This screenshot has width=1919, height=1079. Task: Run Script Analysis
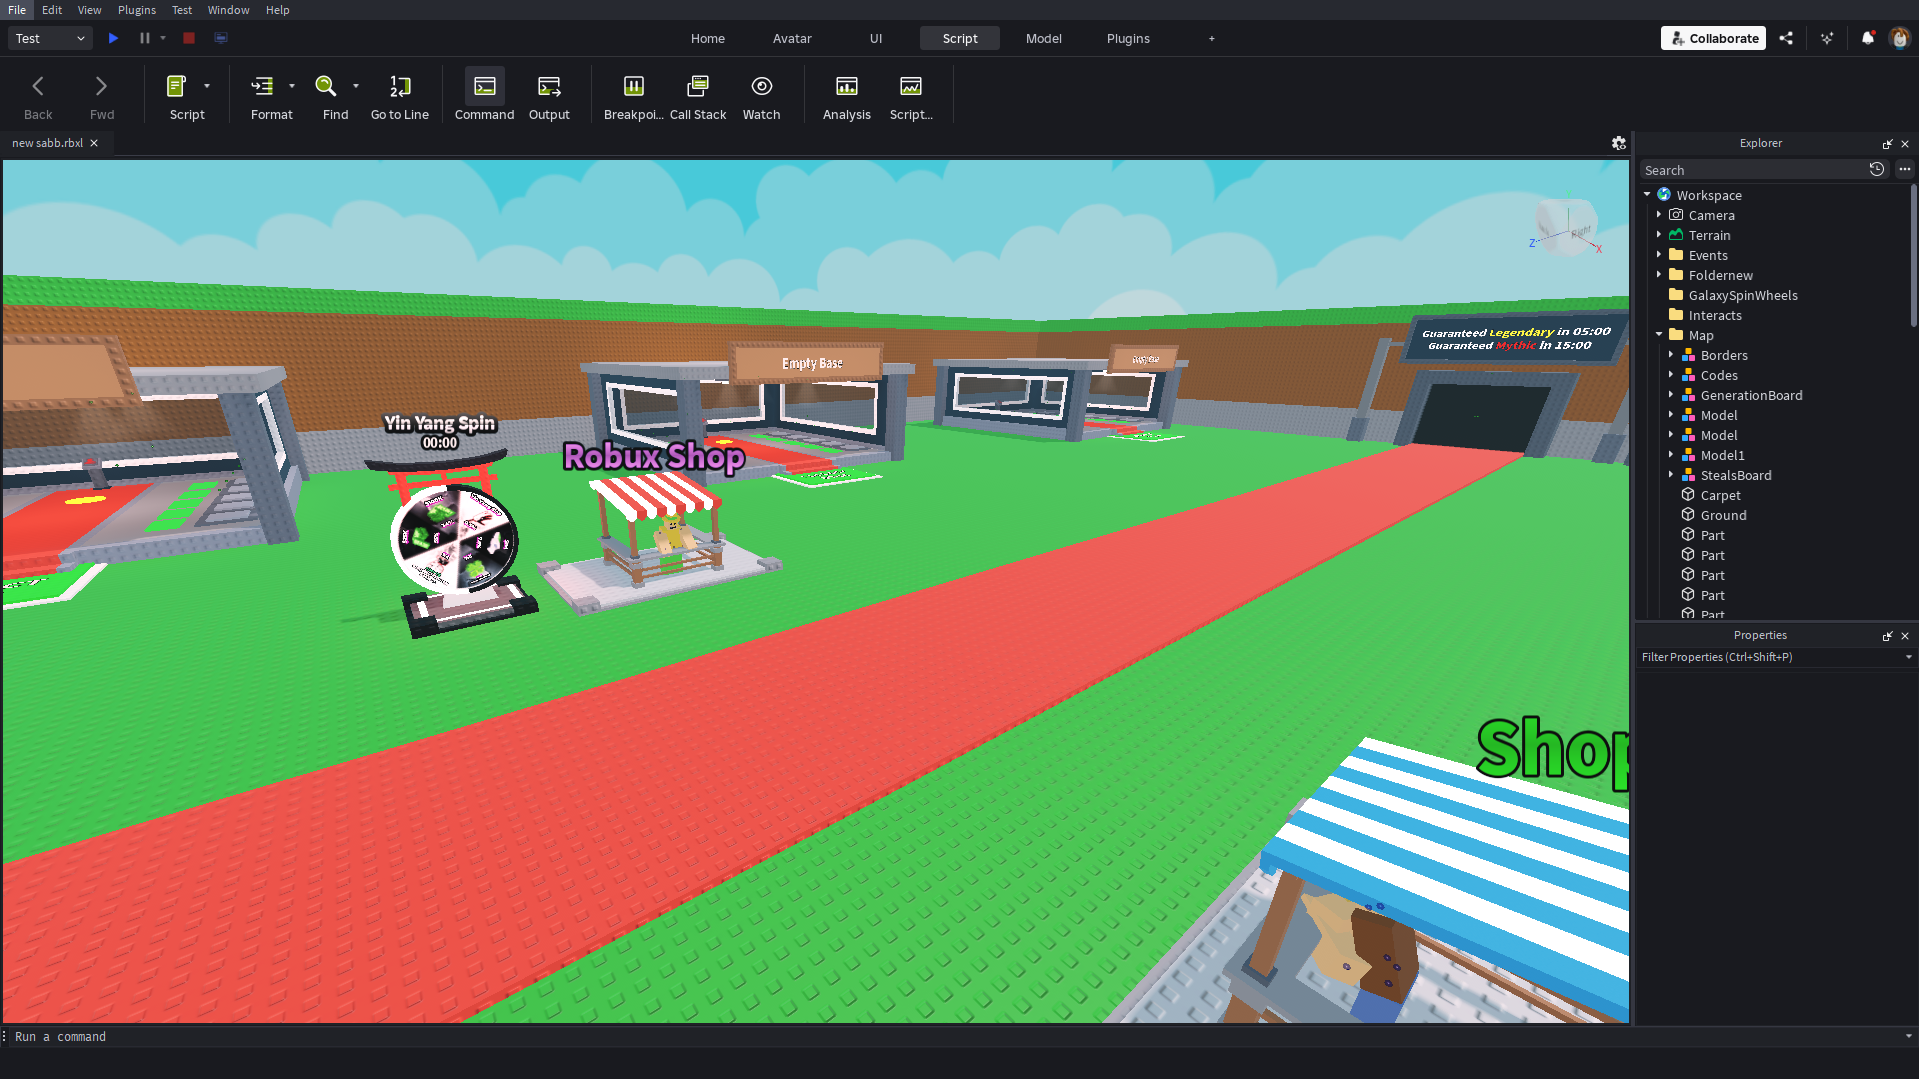[845, 95]
